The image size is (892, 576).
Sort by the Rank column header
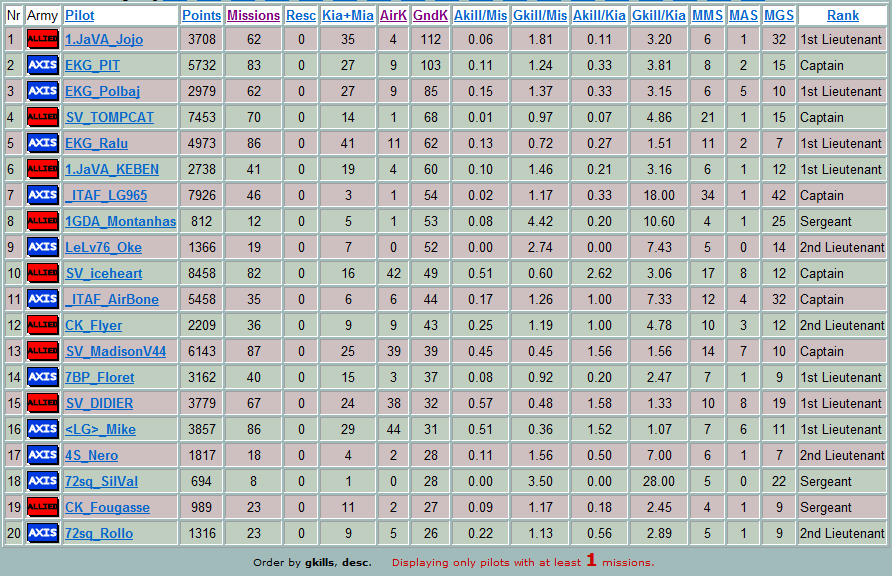coord(843,15)
